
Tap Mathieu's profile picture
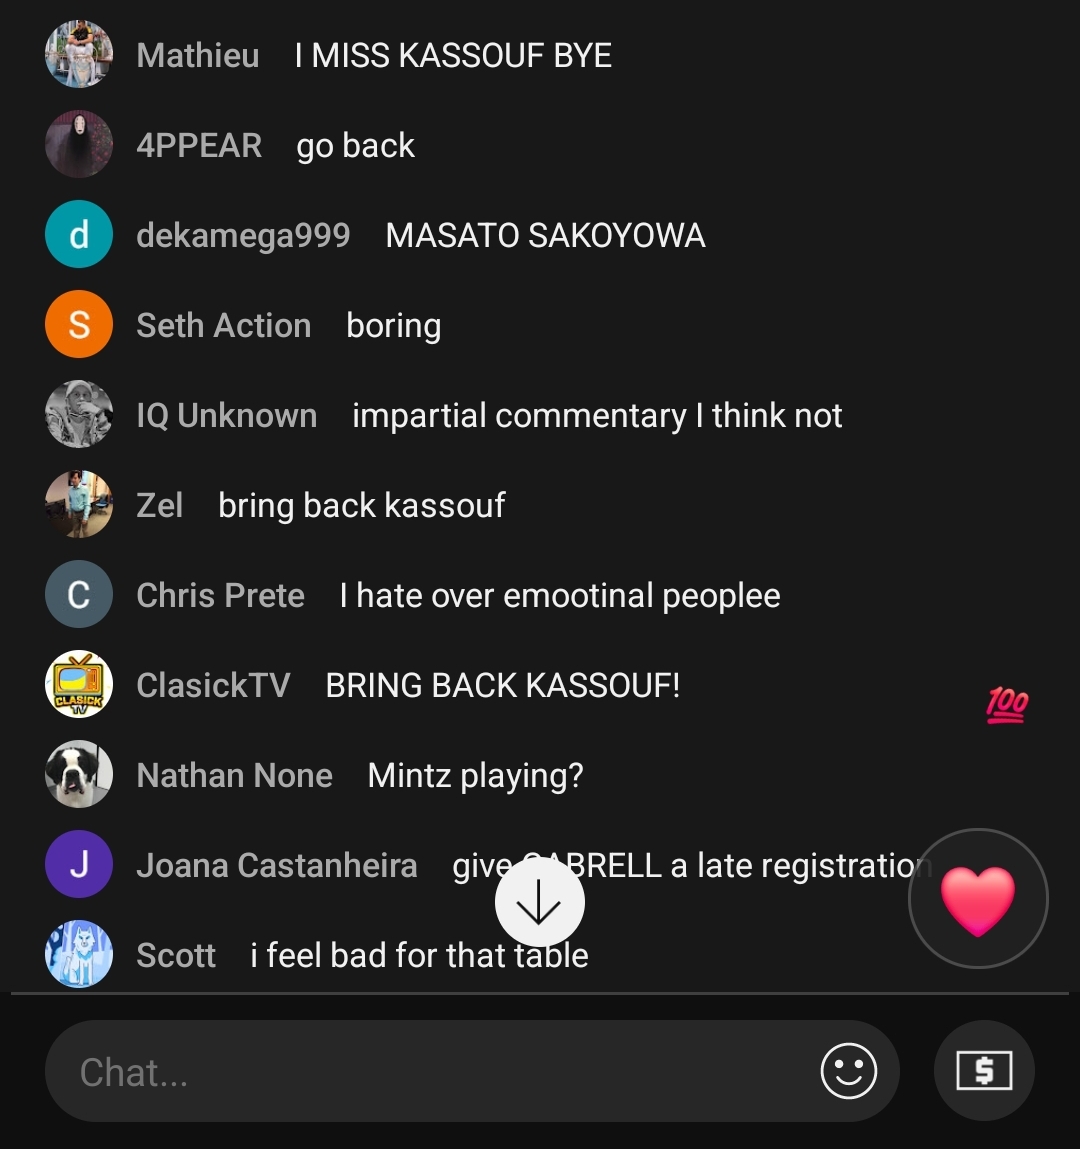pos(79,54)
